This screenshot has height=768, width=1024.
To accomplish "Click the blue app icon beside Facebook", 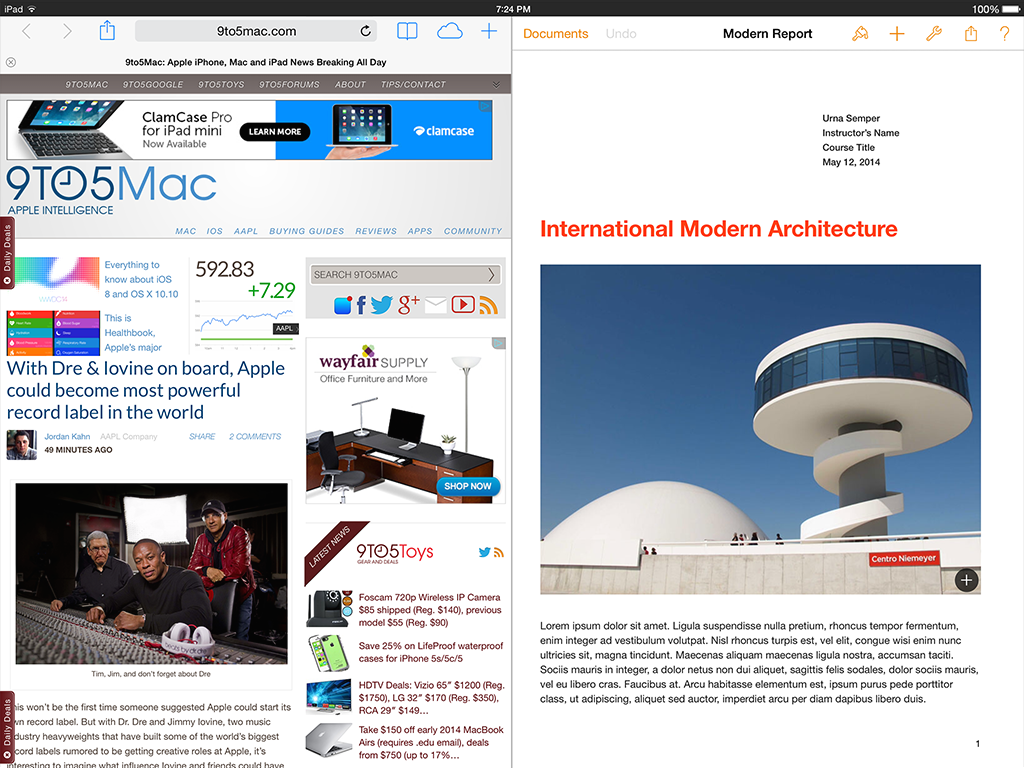I will [343, 305].
